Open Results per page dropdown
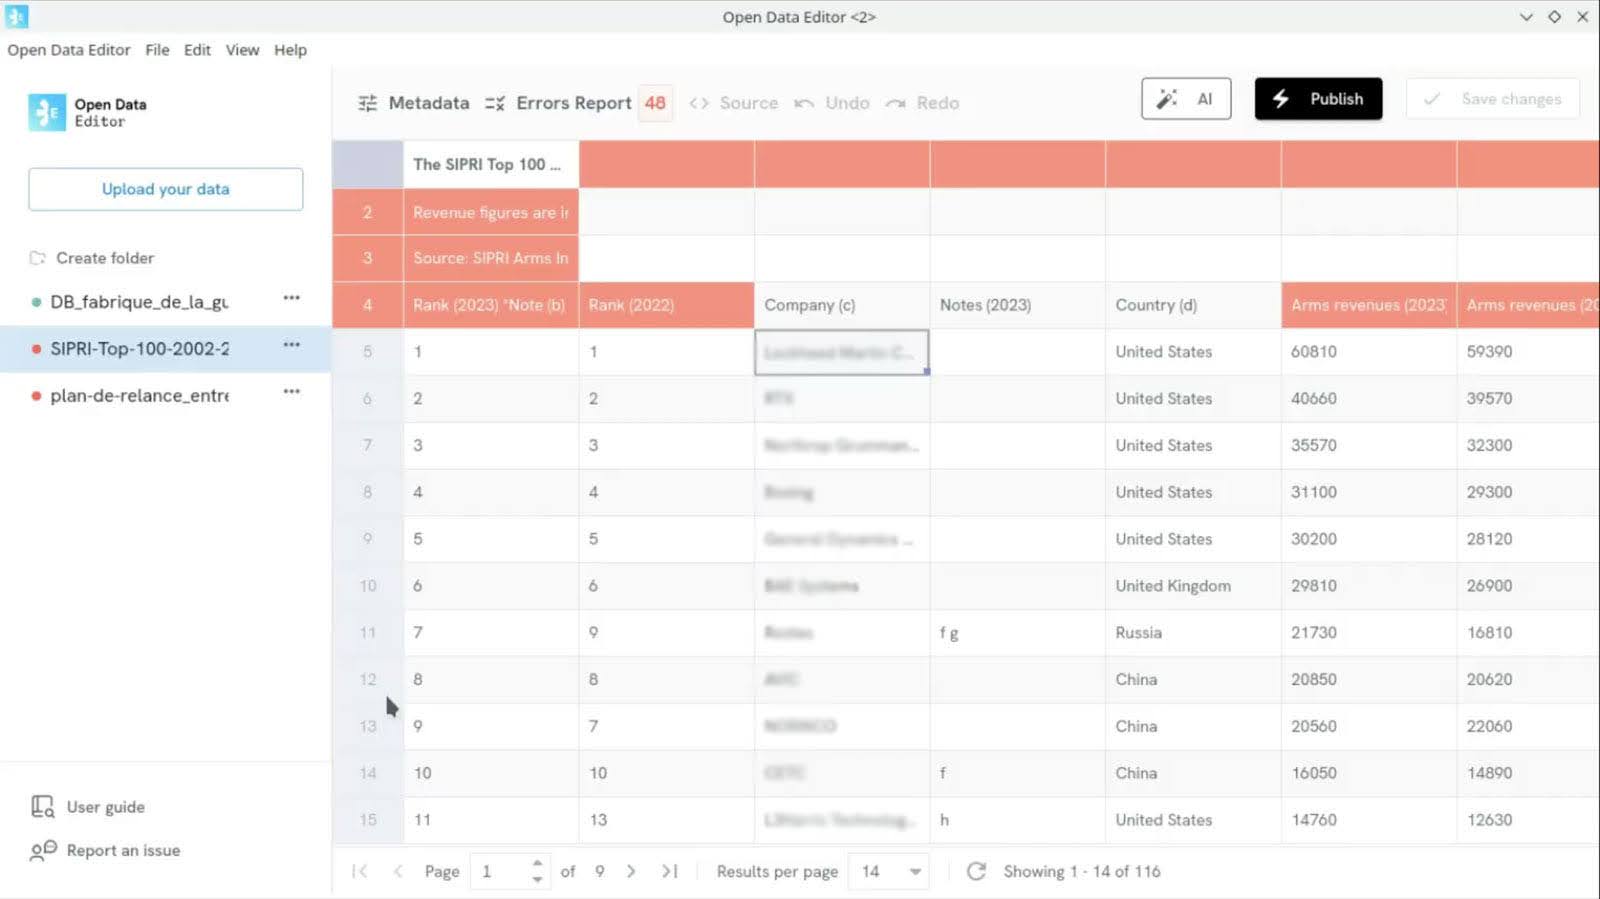The image size is (1600, 899). tap(889, 871)
